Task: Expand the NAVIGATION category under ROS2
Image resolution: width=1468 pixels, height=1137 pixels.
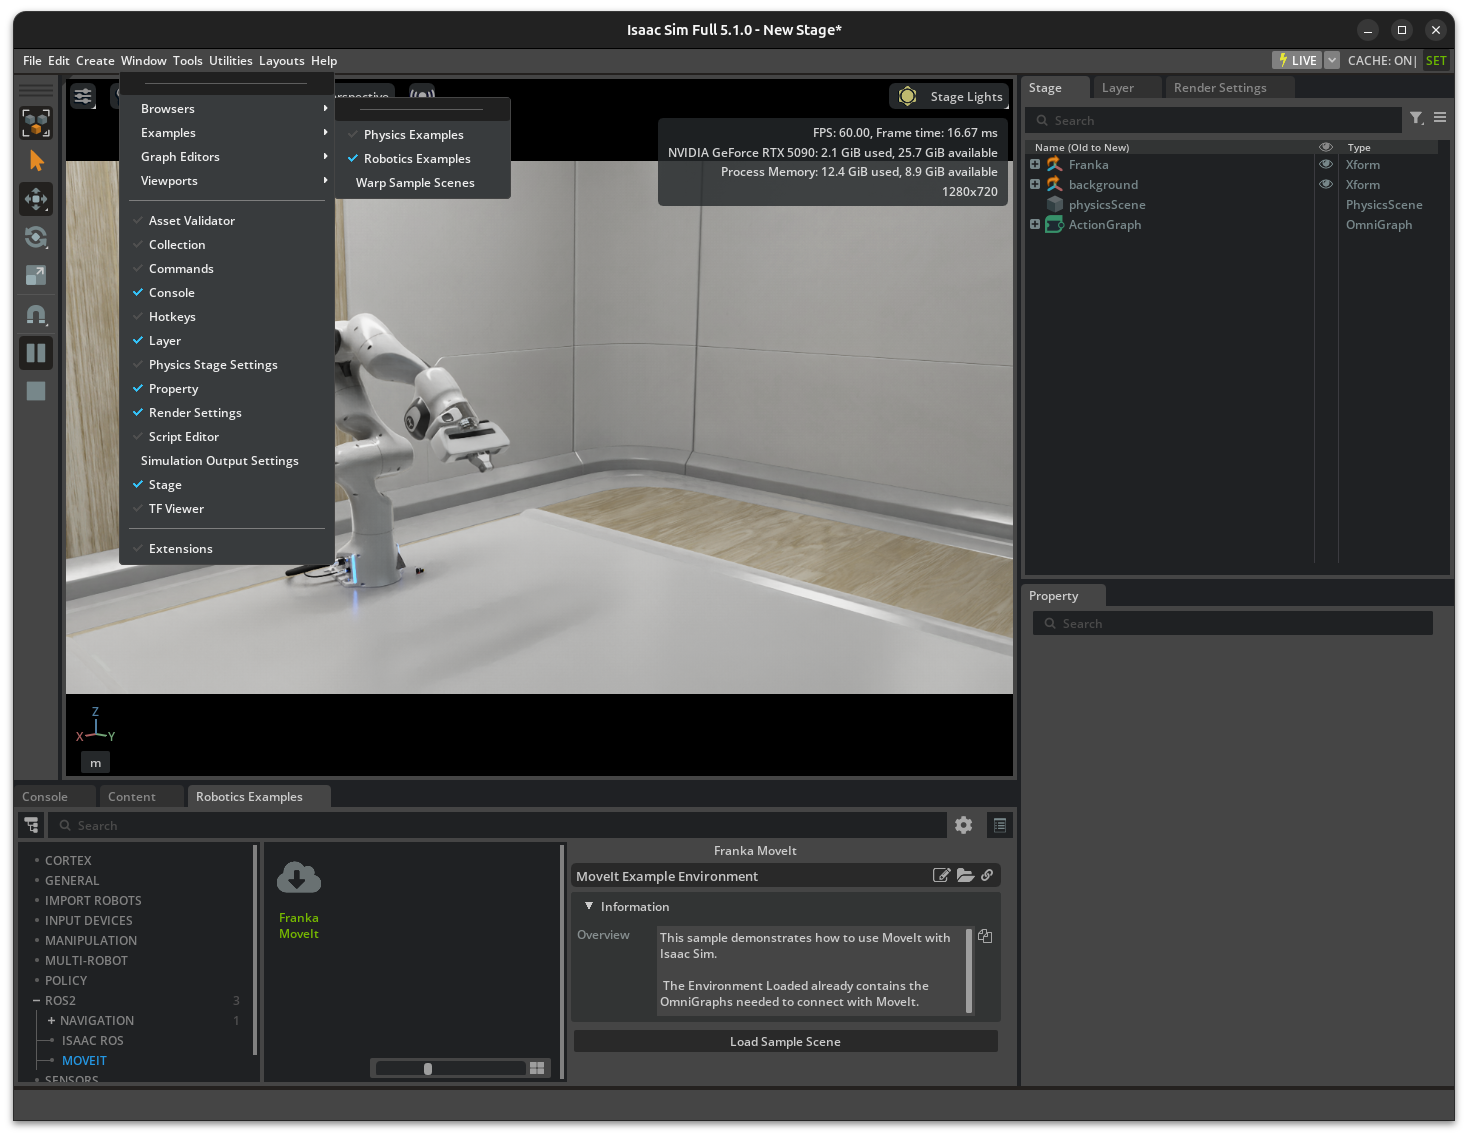Action: point(51,1021)
